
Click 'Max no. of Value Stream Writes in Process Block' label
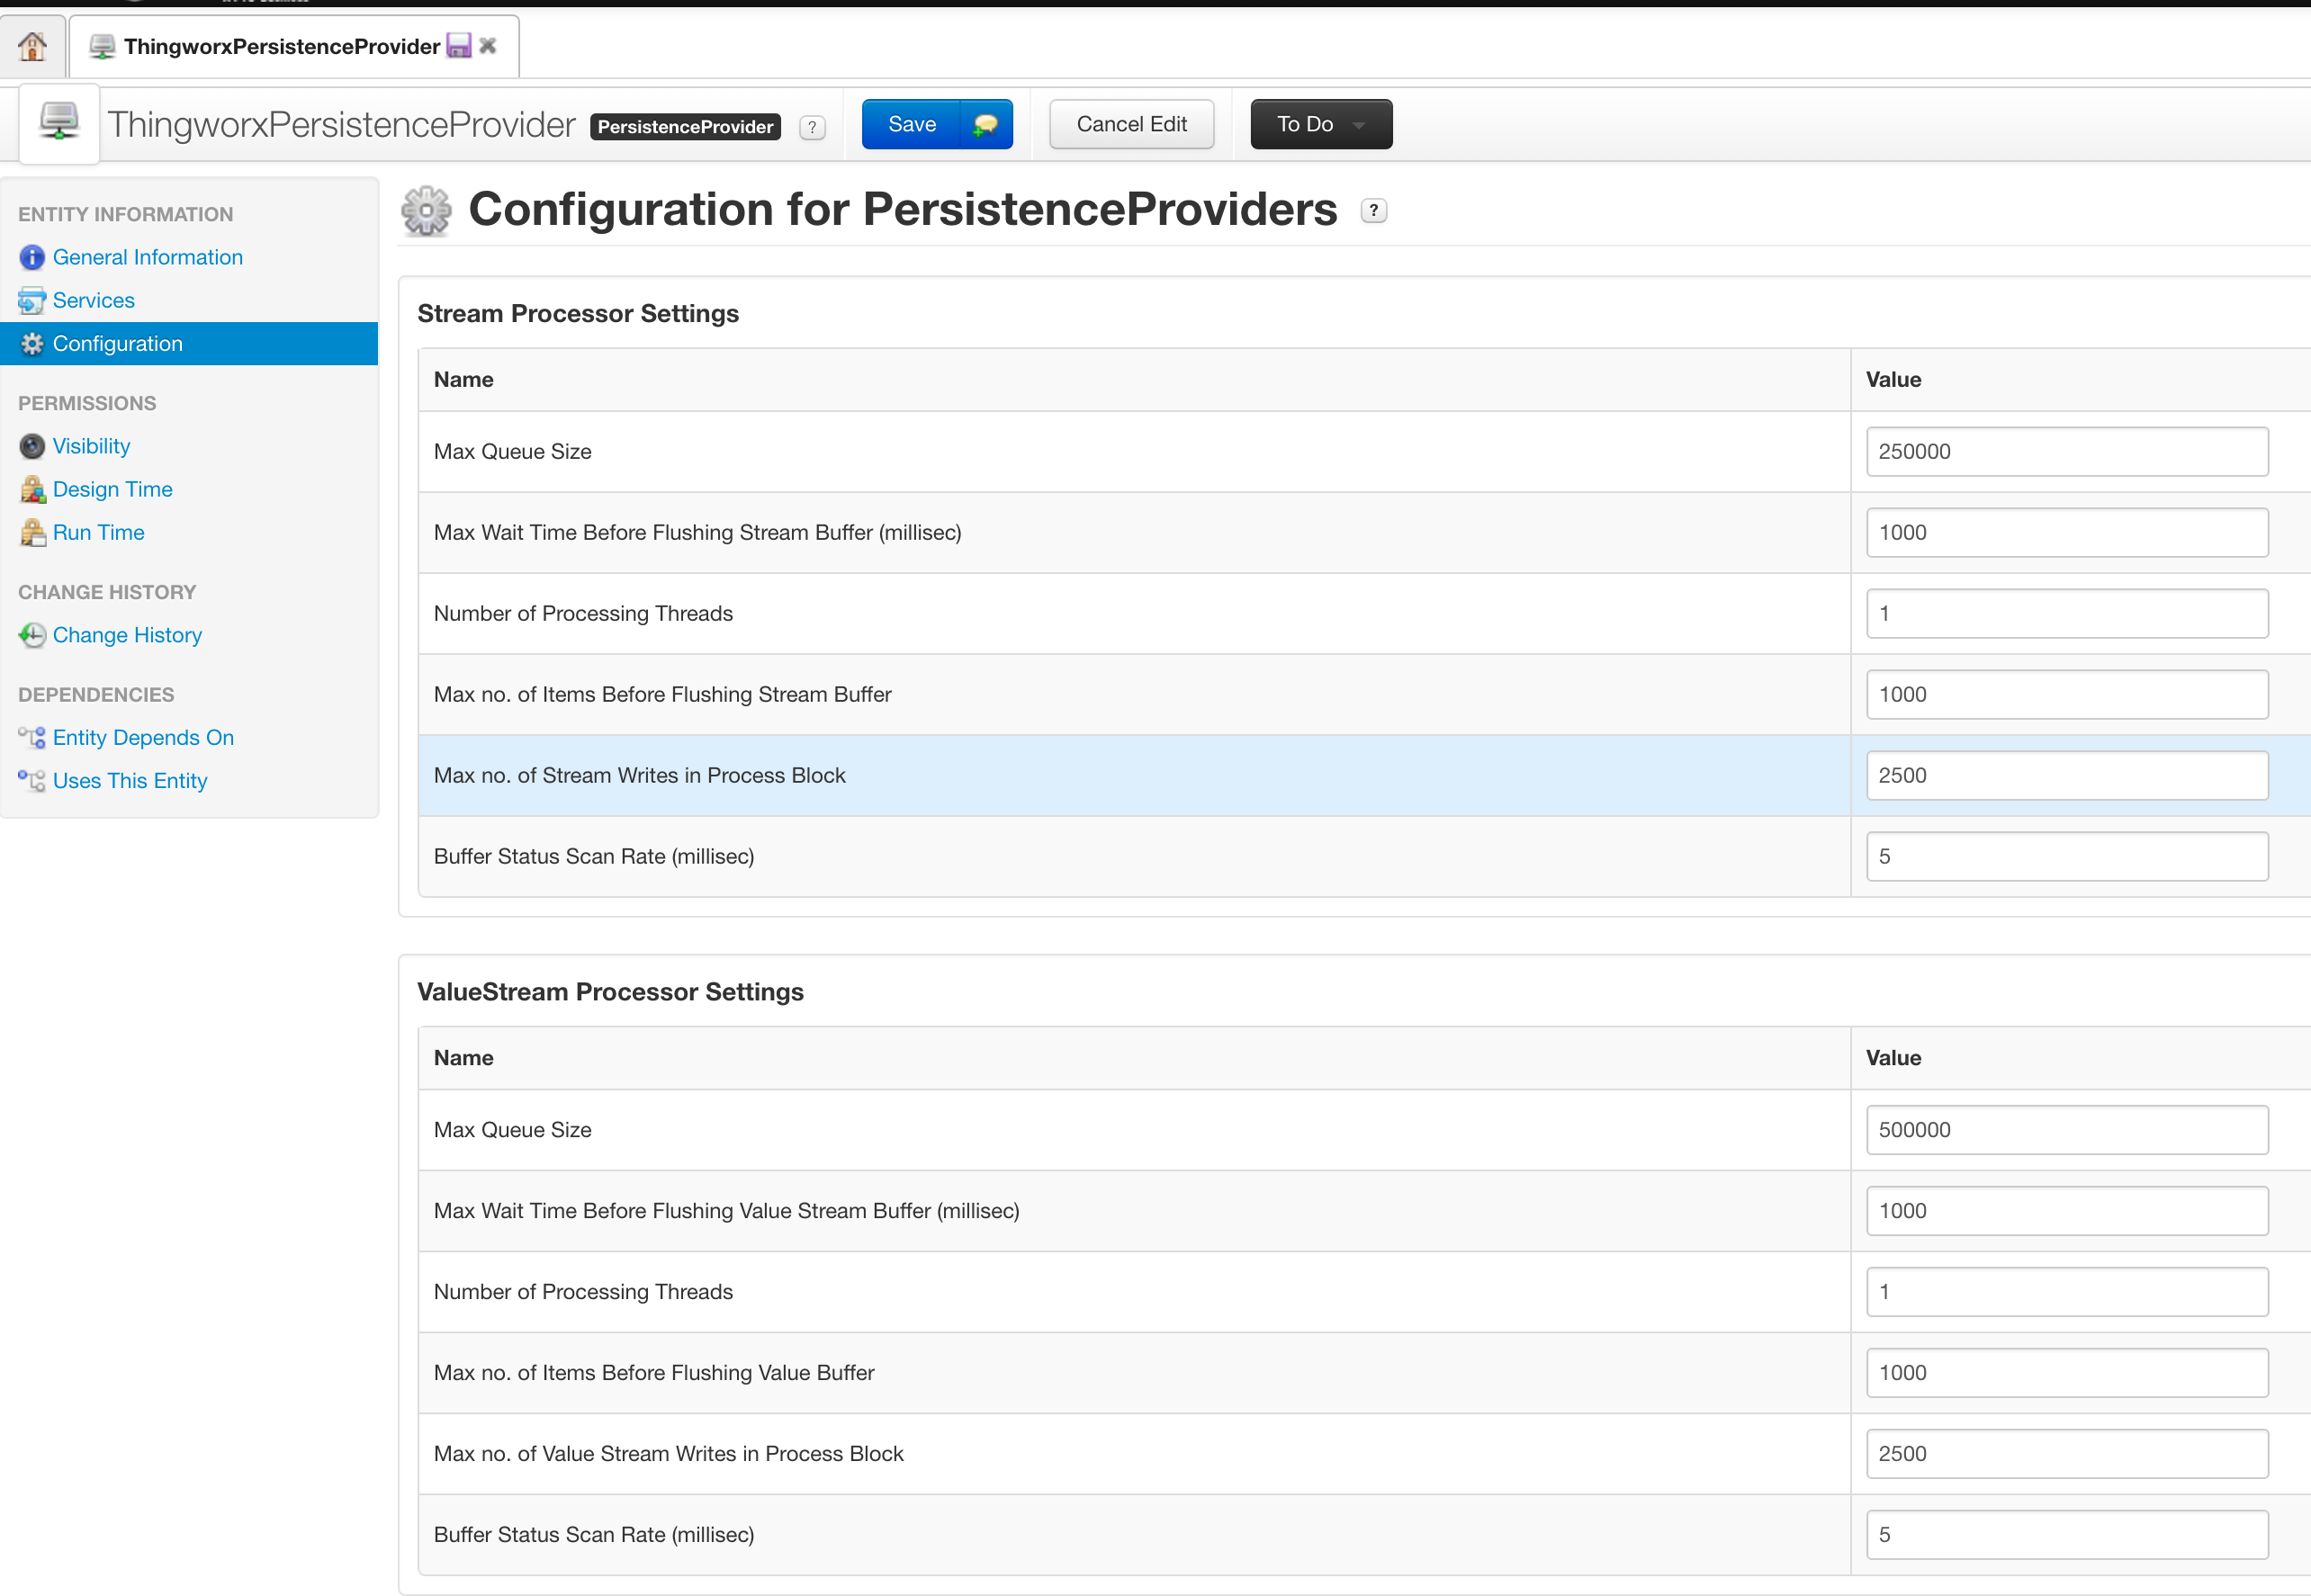coord(668,1453)
